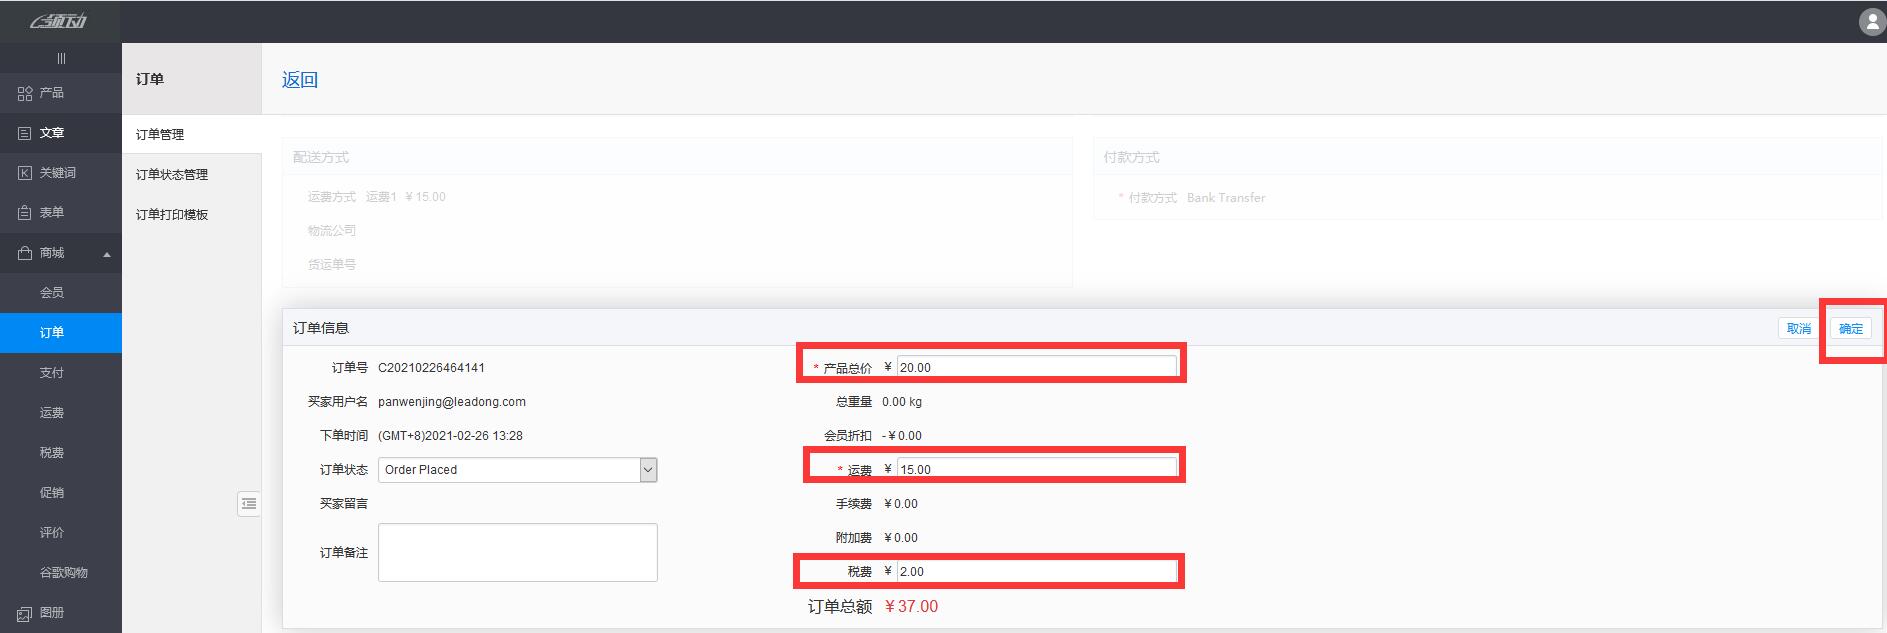Toggle the submenu panel collapse icon

(249, 504)
